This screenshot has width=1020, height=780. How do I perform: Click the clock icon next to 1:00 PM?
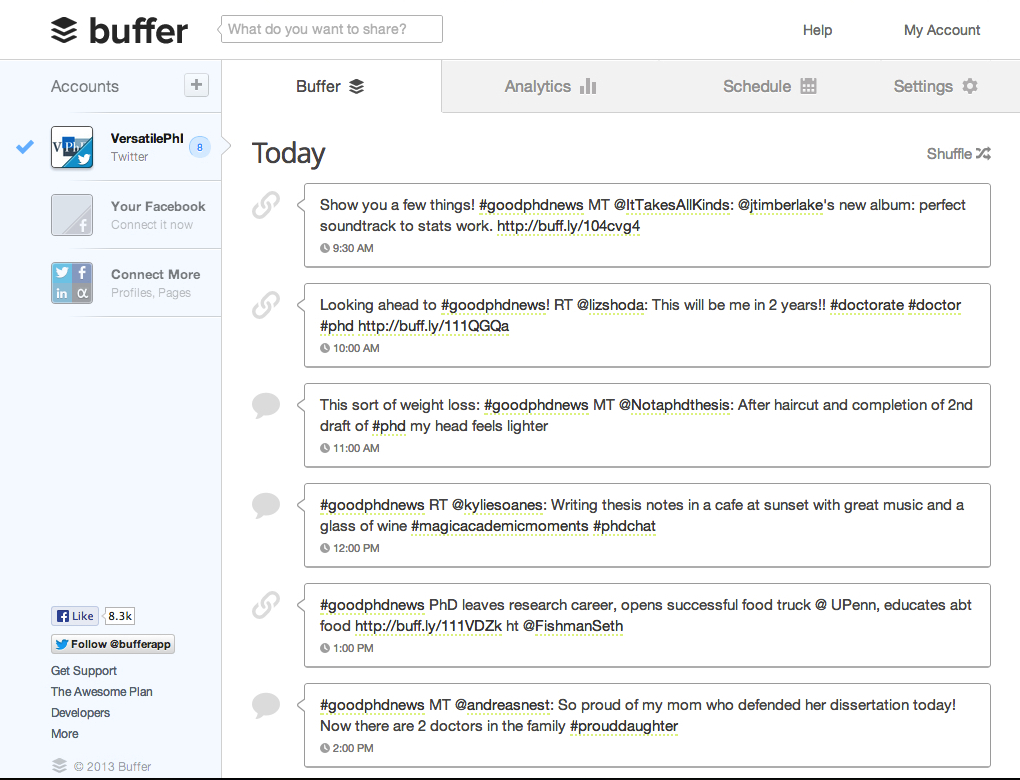coord(325,648)
